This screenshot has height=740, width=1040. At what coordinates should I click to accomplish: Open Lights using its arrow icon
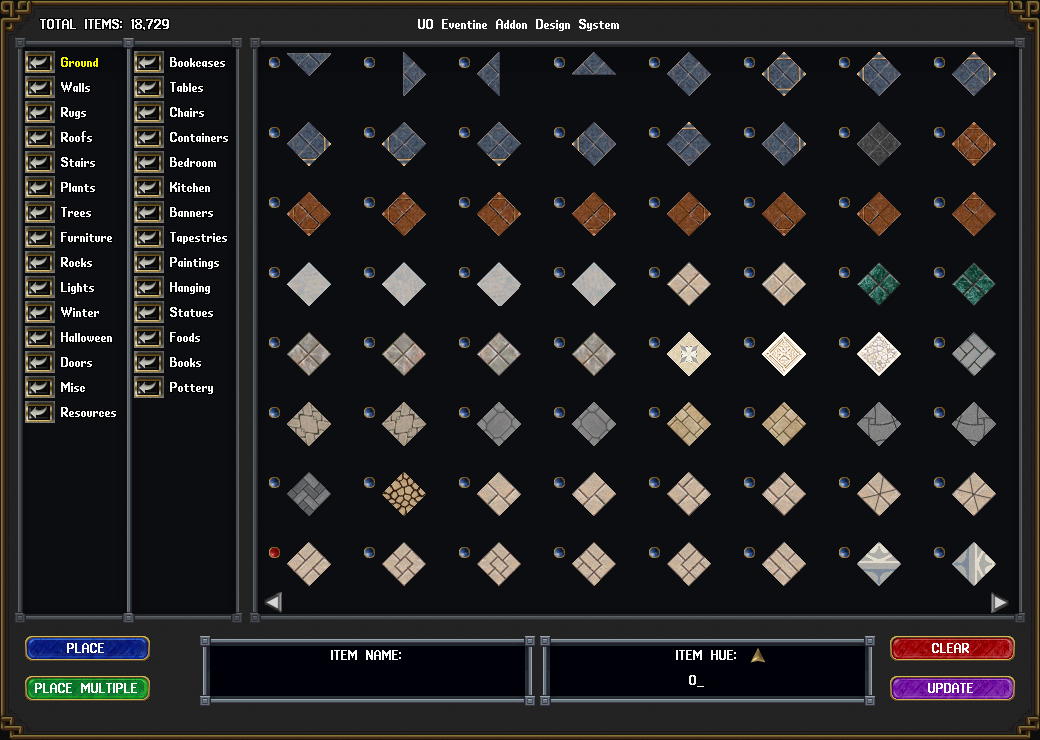pyautogui.click(x=40, y=288)
